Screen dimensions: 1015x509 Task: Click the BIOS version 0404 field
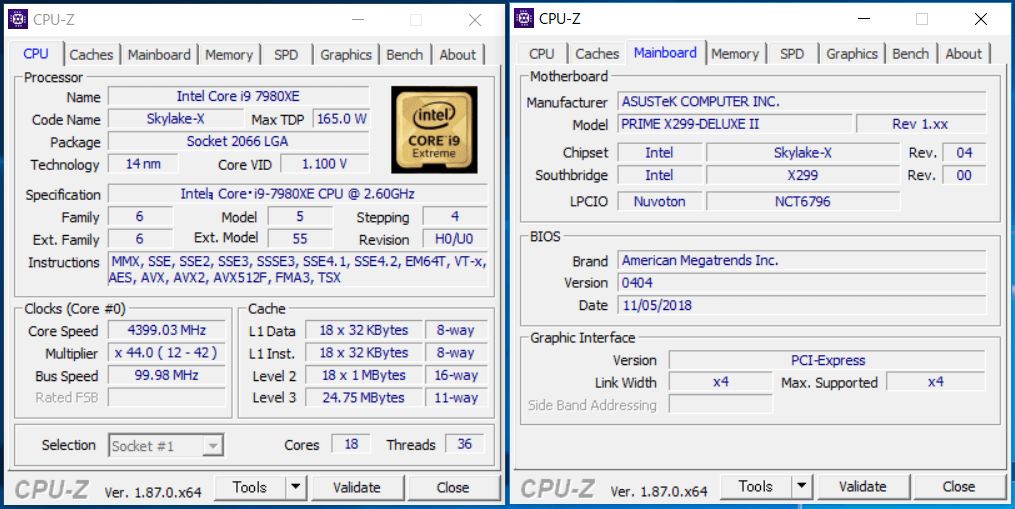802,283
